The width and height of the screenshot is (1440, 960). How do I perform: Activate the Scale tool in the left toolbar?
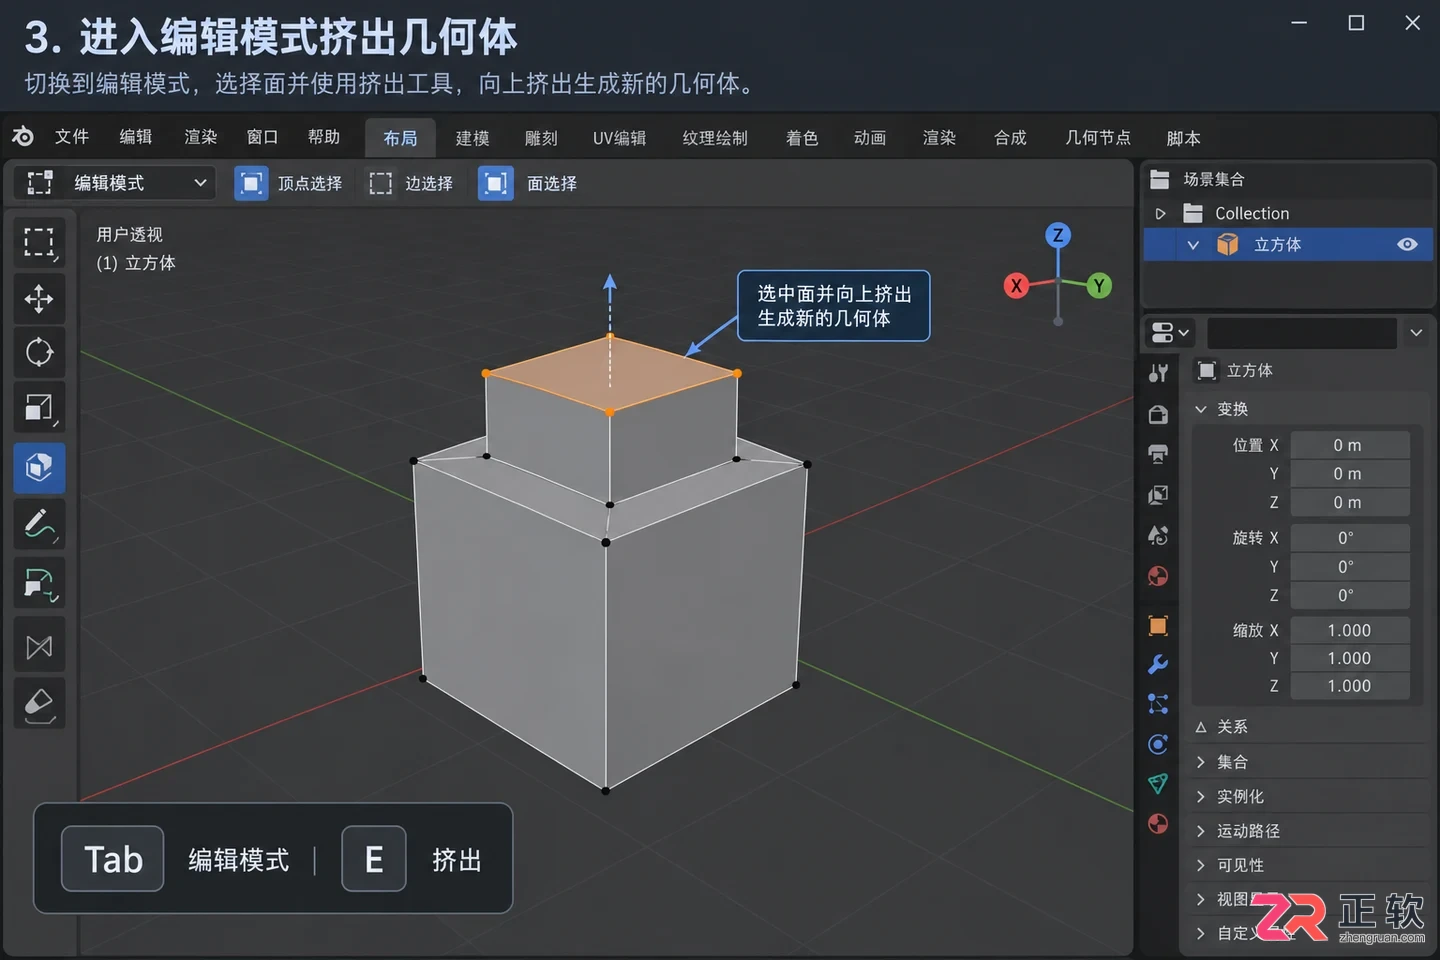(39, 407)
